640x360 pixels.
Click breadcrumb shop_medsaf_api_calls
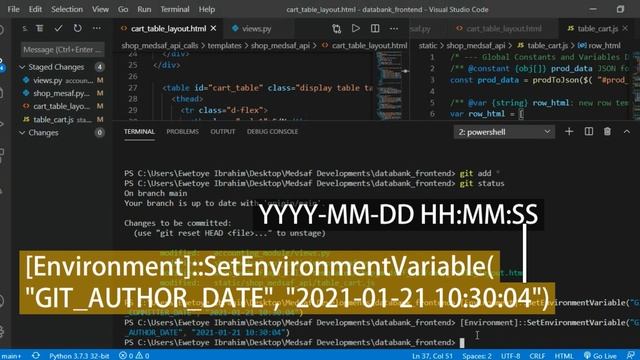click(x=160, y=45)
